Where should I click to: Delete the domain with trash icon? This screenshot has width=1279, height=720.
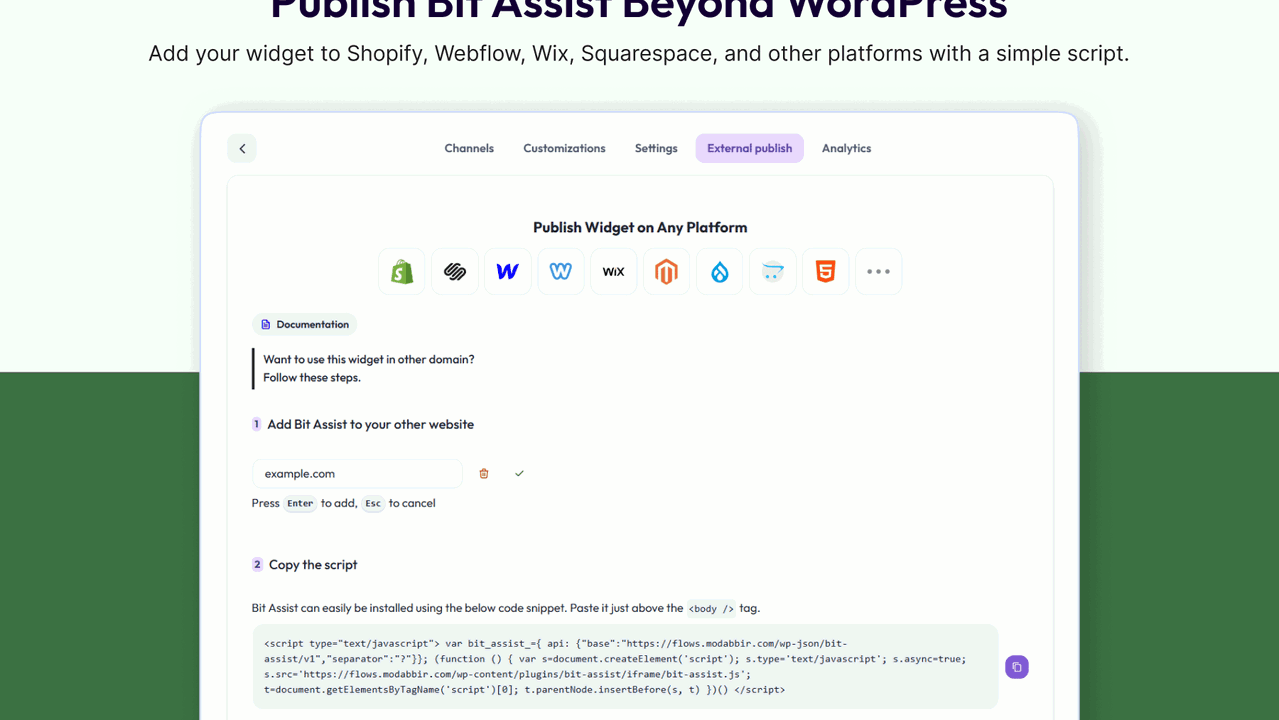point(484,474)
